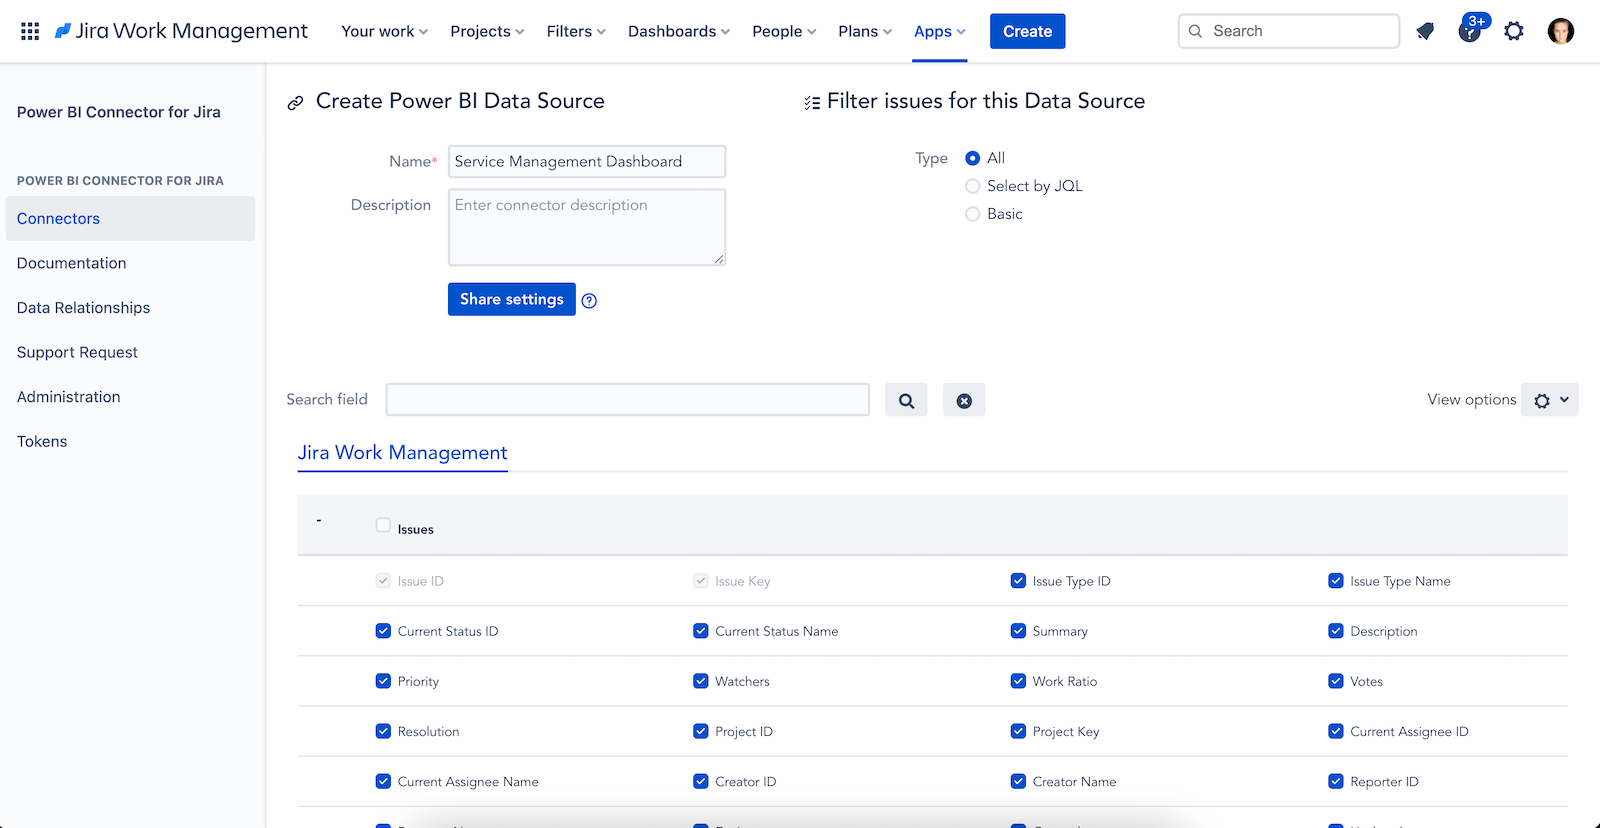Uncheck the Current Assignee ID checkbox
1600x828 pixels.
coord(1335,731)
